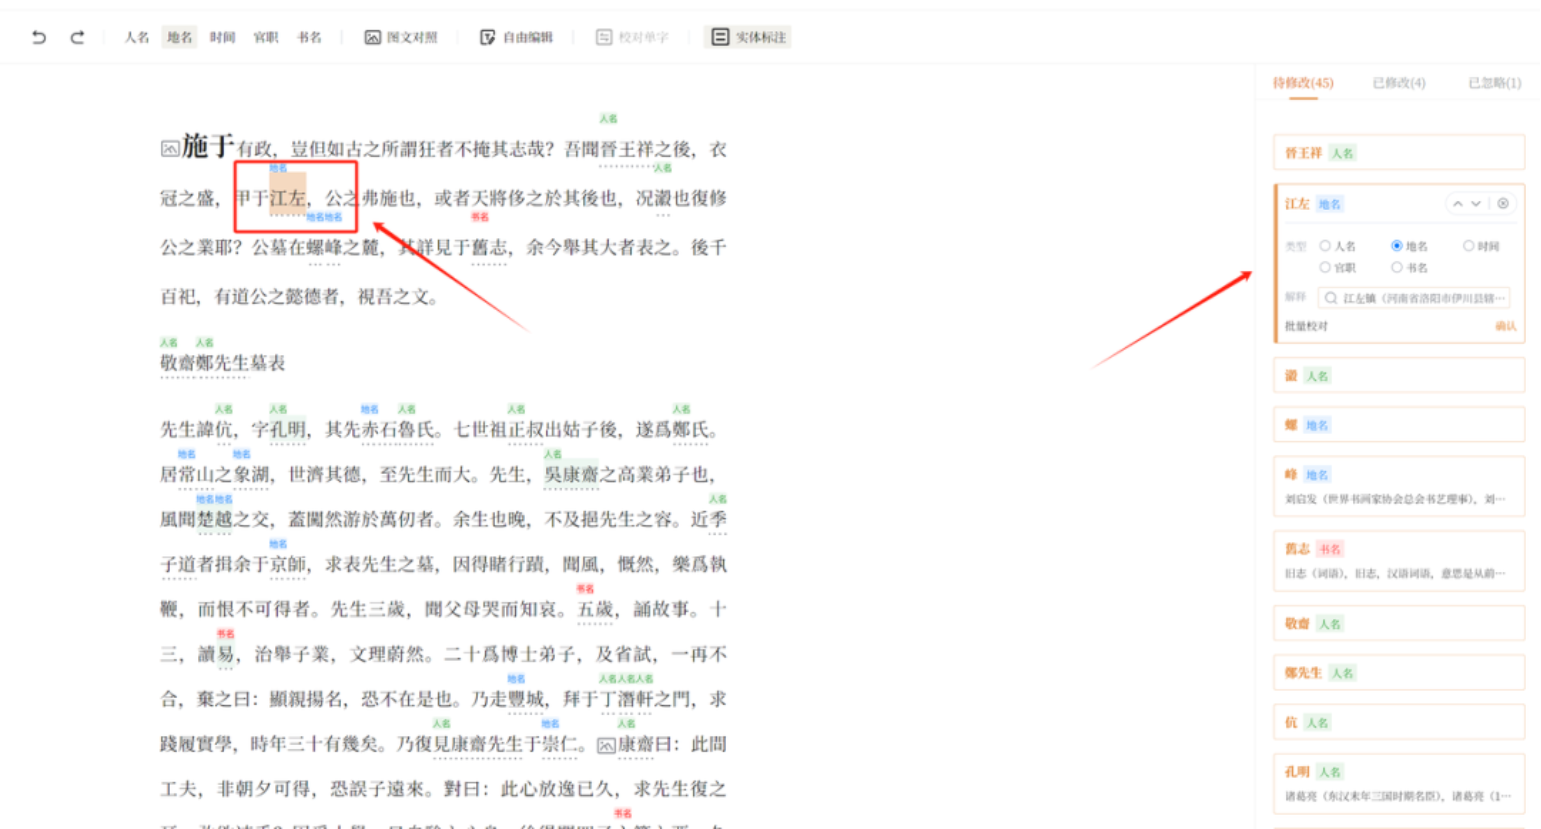Select the 书名 radio button

pos(1397,268)
